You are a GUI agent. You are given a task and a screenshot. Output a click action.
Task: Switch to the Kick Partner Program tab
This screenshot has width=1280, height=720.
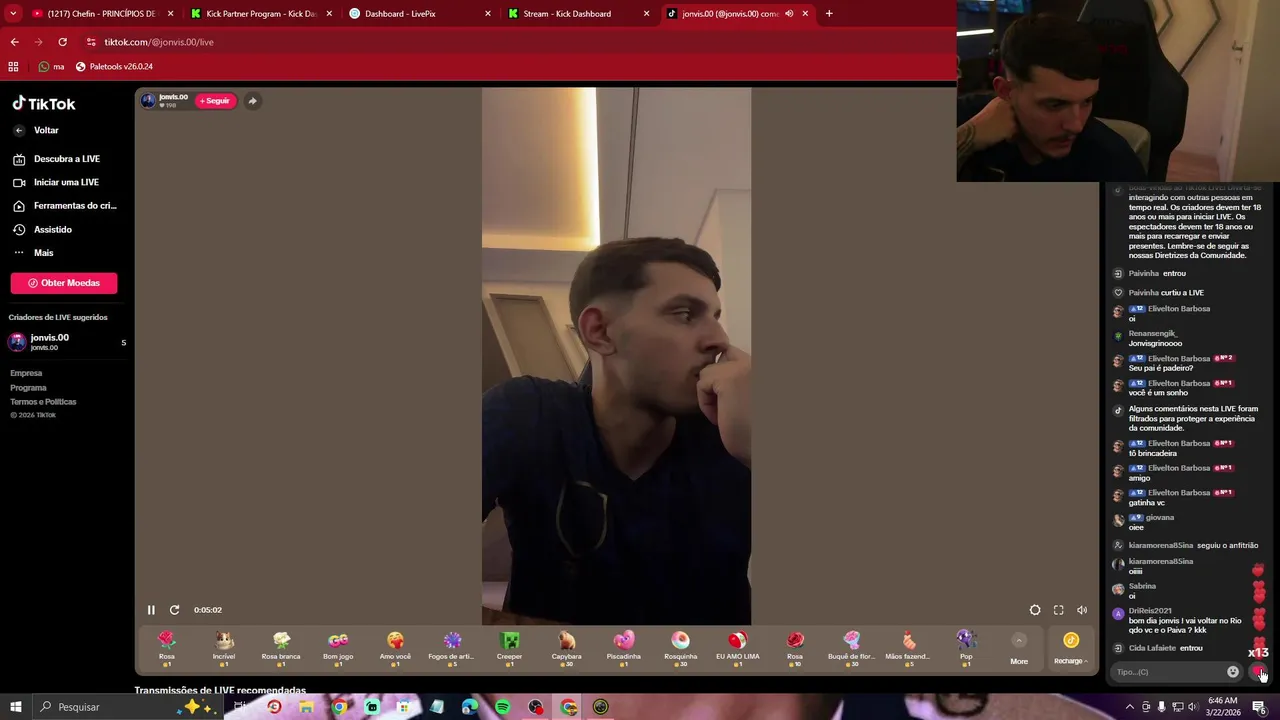pos(260,14)
